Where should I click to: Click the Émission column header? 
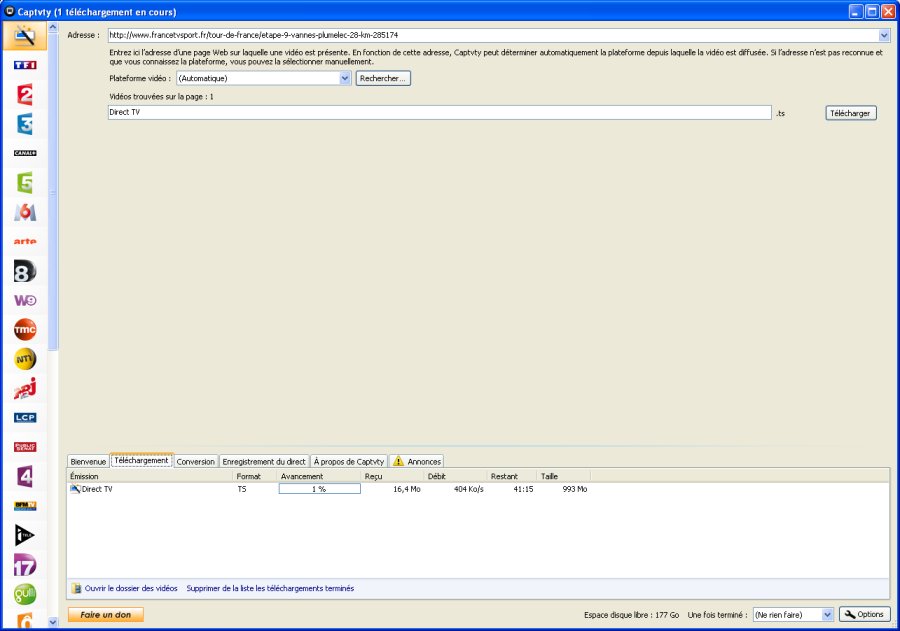(x=150, y=476)
